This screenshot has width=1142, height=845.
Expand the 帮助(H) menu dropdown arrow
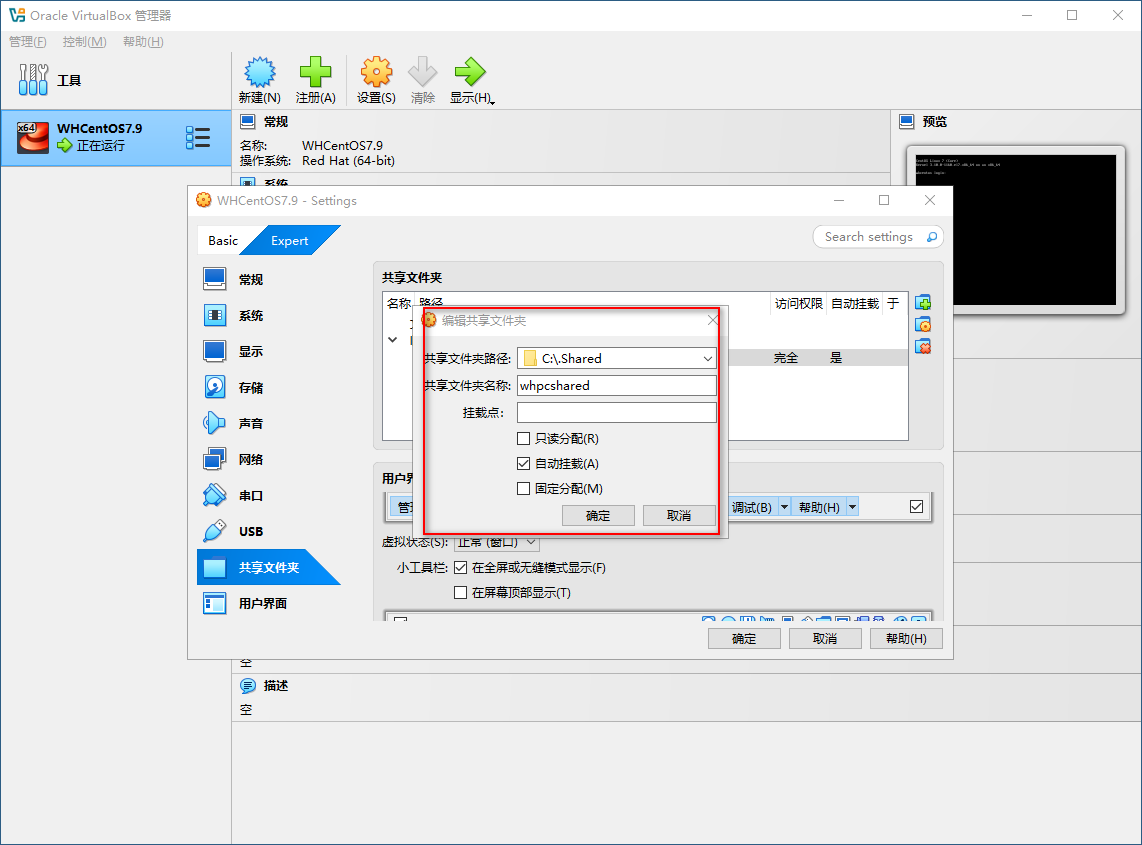(x=852, y=507)
